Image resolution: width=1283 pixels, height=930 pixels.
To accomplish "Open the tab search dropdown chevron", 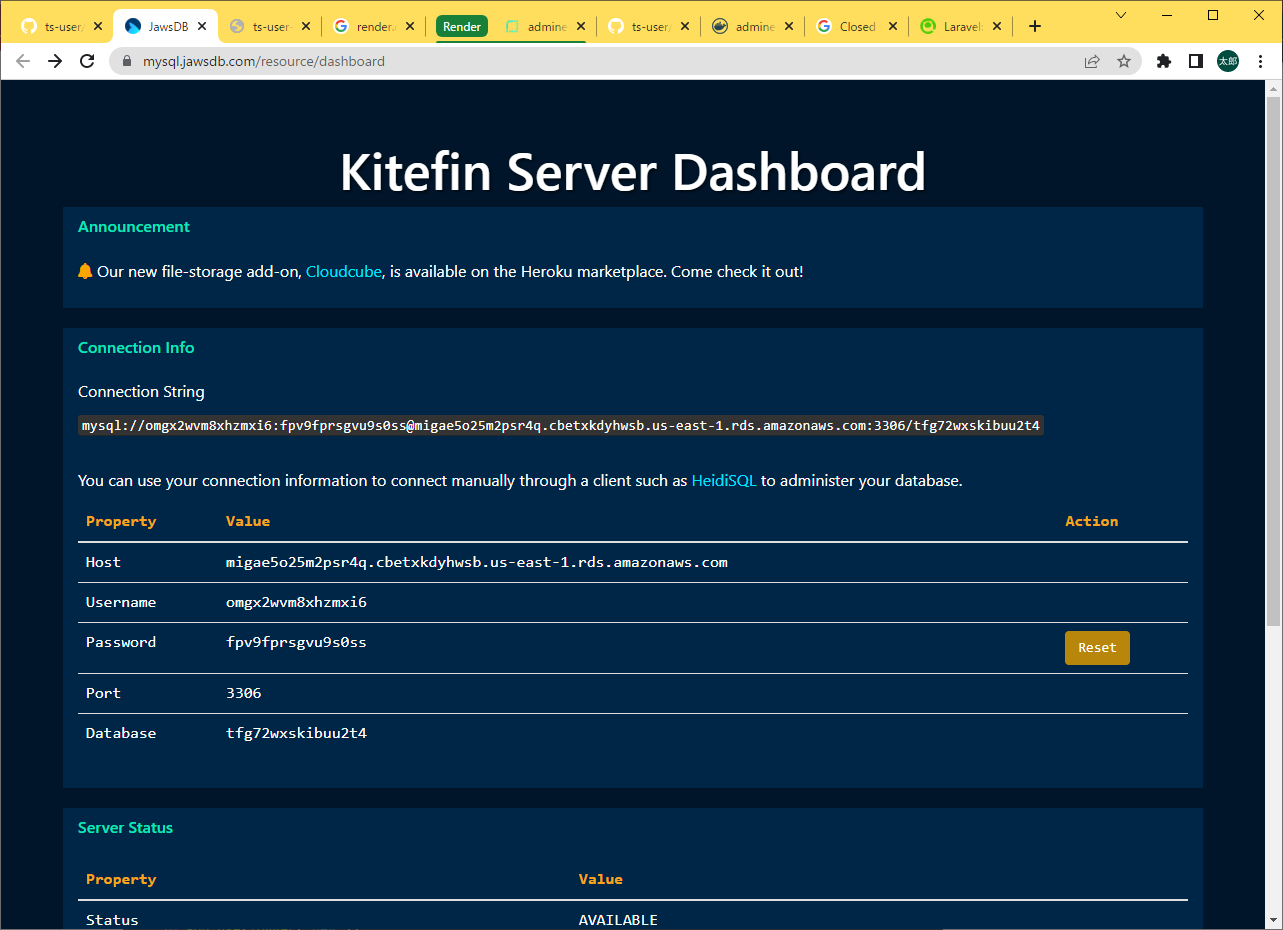I will click(1121, 15).
